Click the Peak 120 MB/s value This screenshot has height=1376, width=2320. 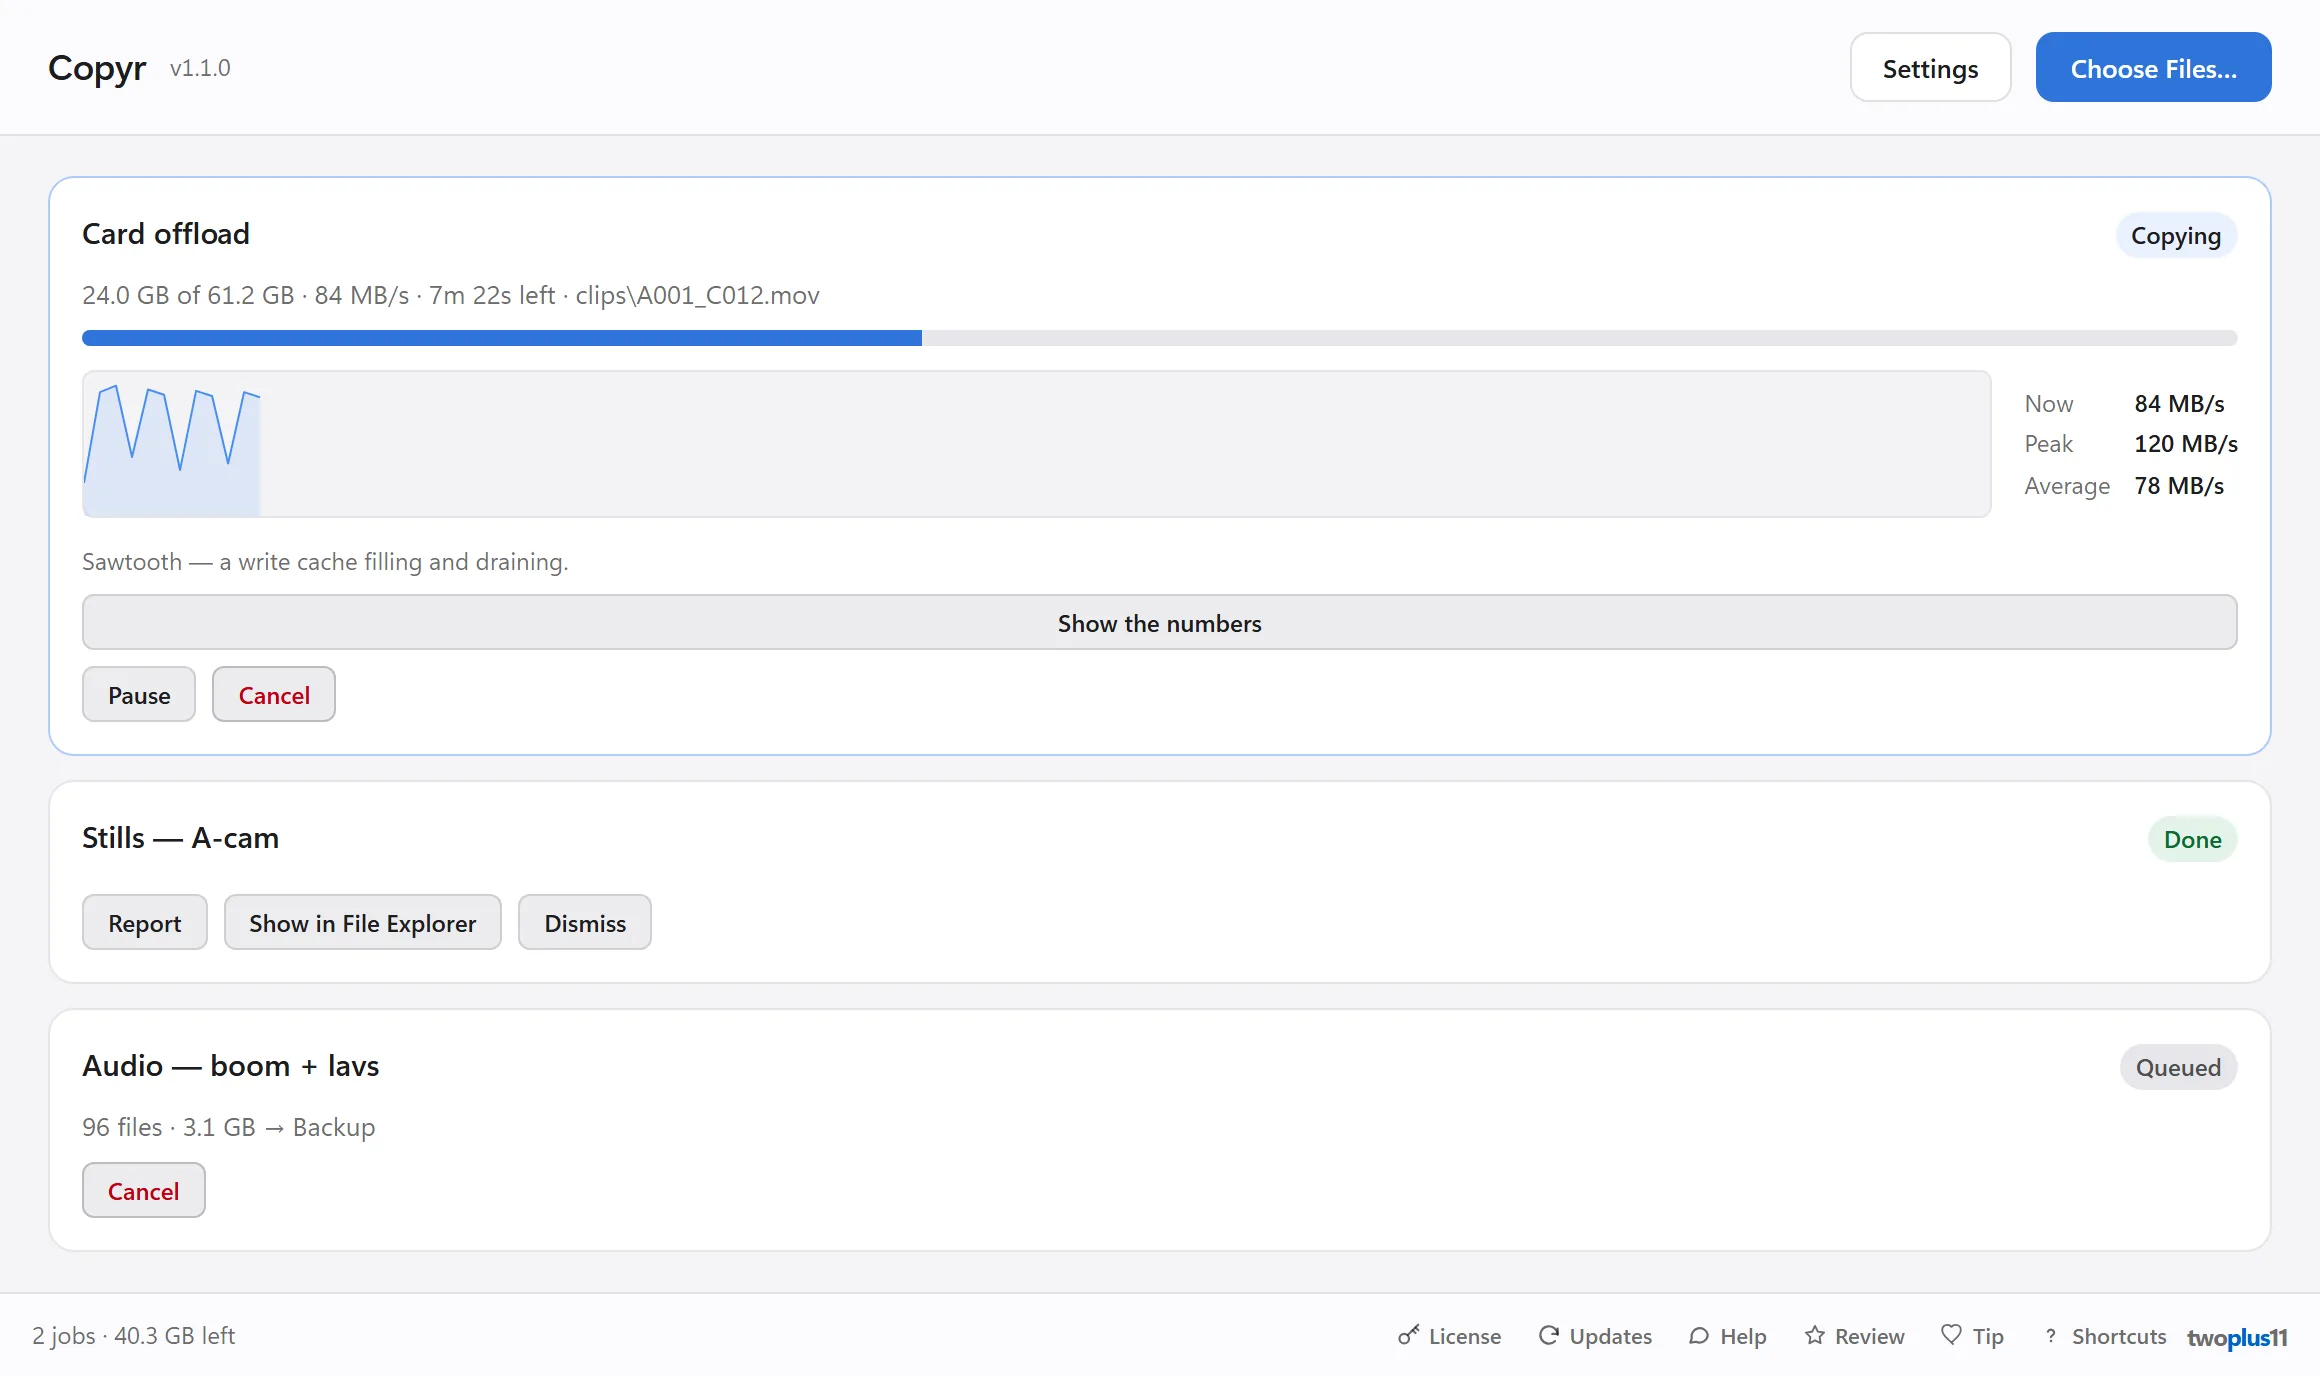pyautogui.click(x=2186, y=443)
